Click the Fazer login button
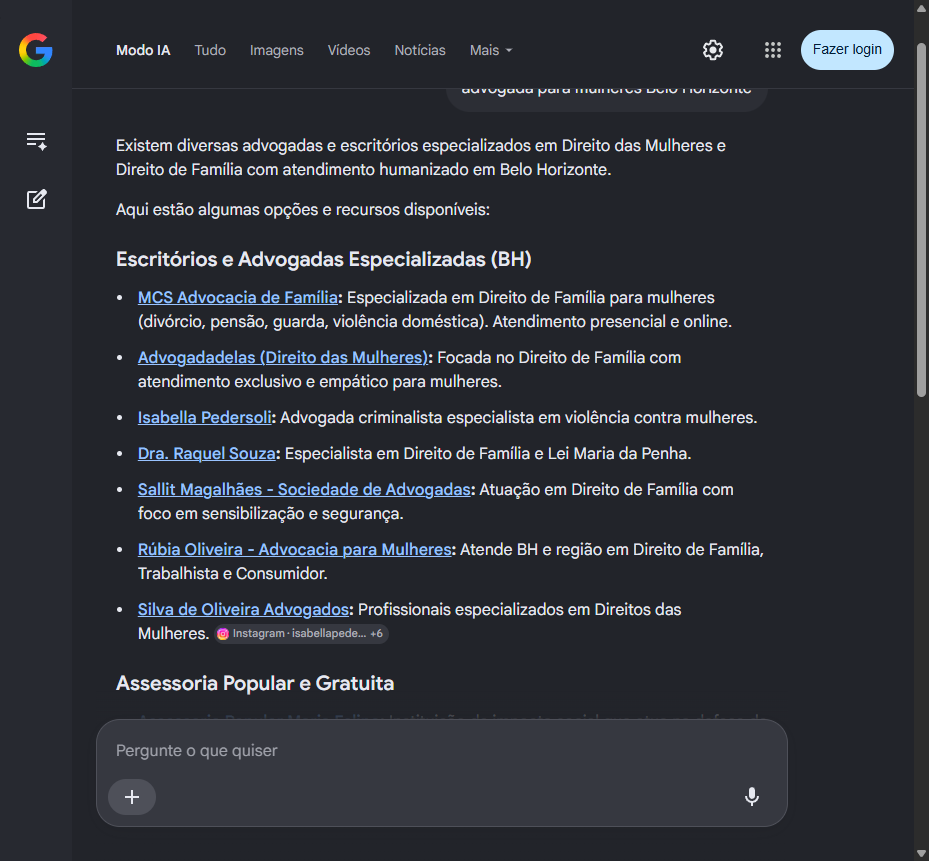This screenshot has height=861, width=929. click(x=847, y=50)
